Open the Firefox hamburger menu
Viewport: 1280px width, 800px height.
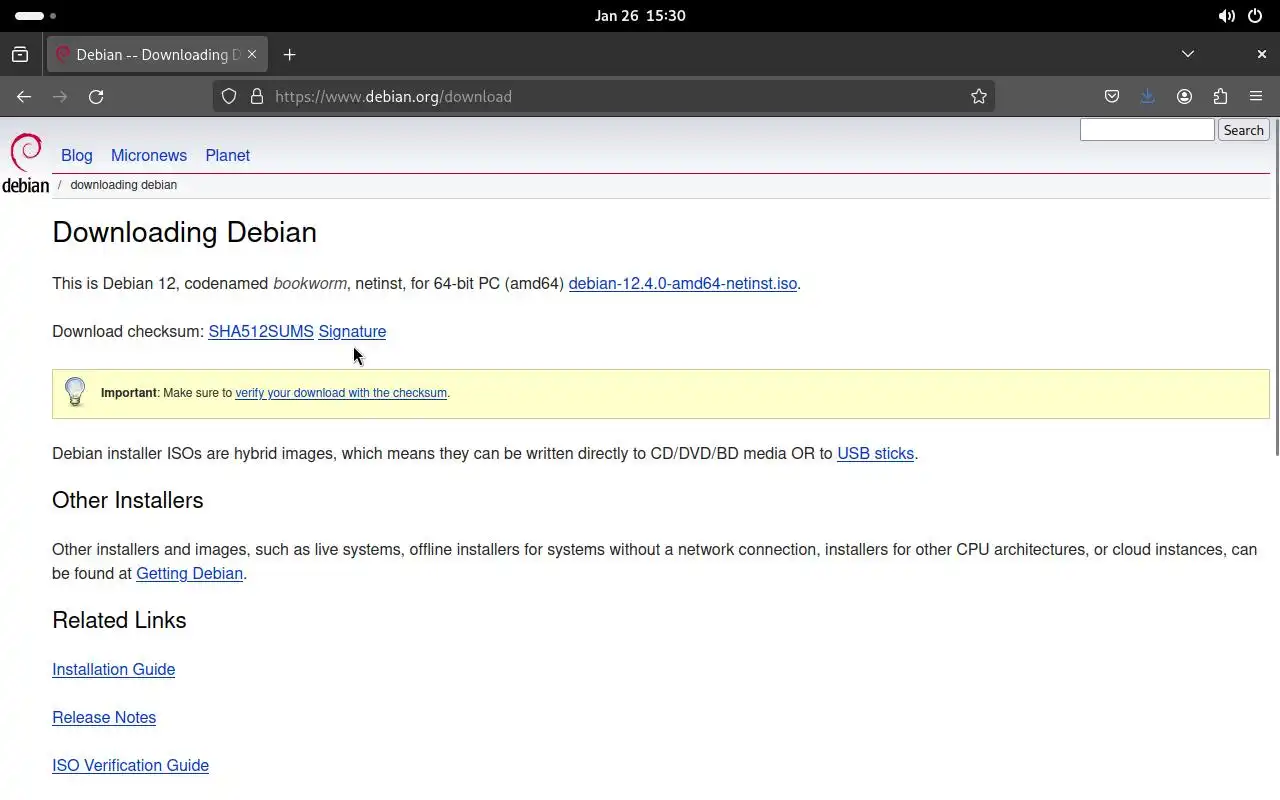(x=1256, y=97)
